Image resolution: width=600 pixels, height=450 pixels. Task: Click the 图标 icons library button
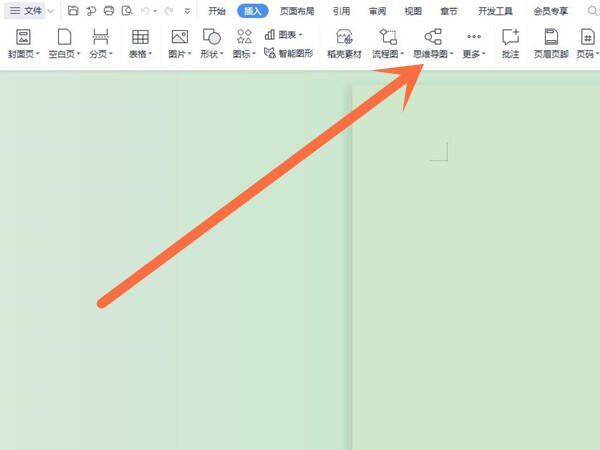(244, 44)
